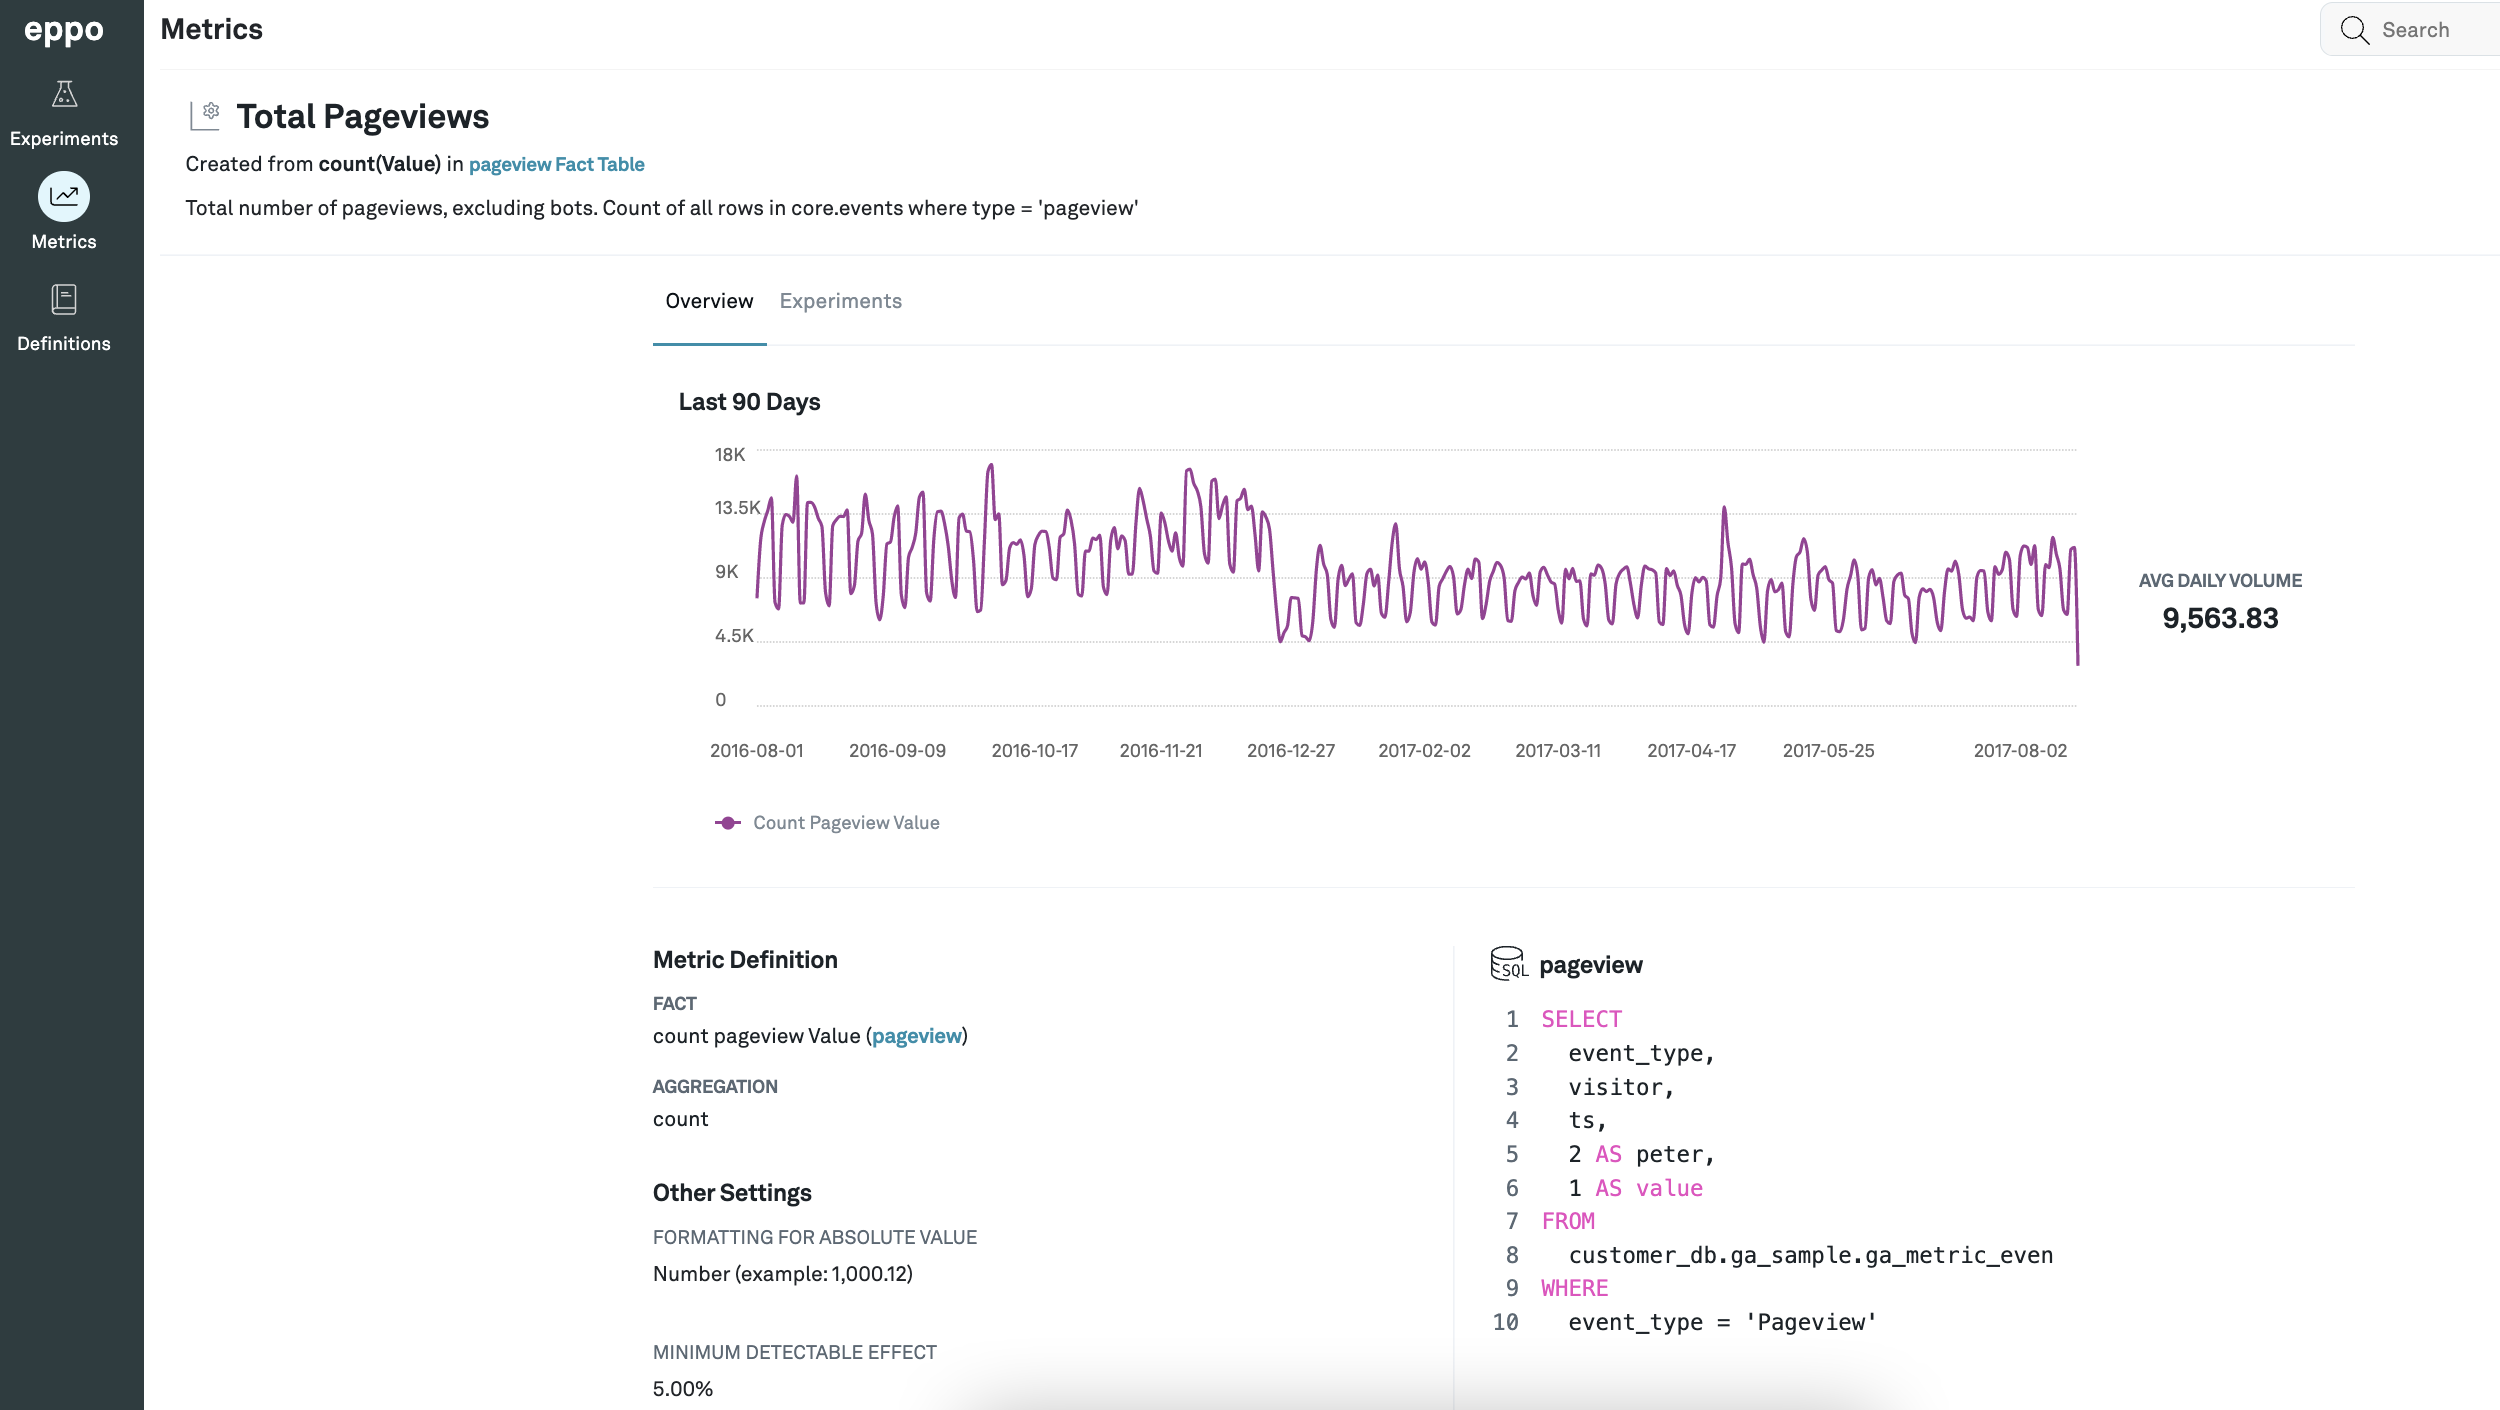Click the eppo logo
Viewport: 2500px width, 1410px height.
(x=63, y=31)
